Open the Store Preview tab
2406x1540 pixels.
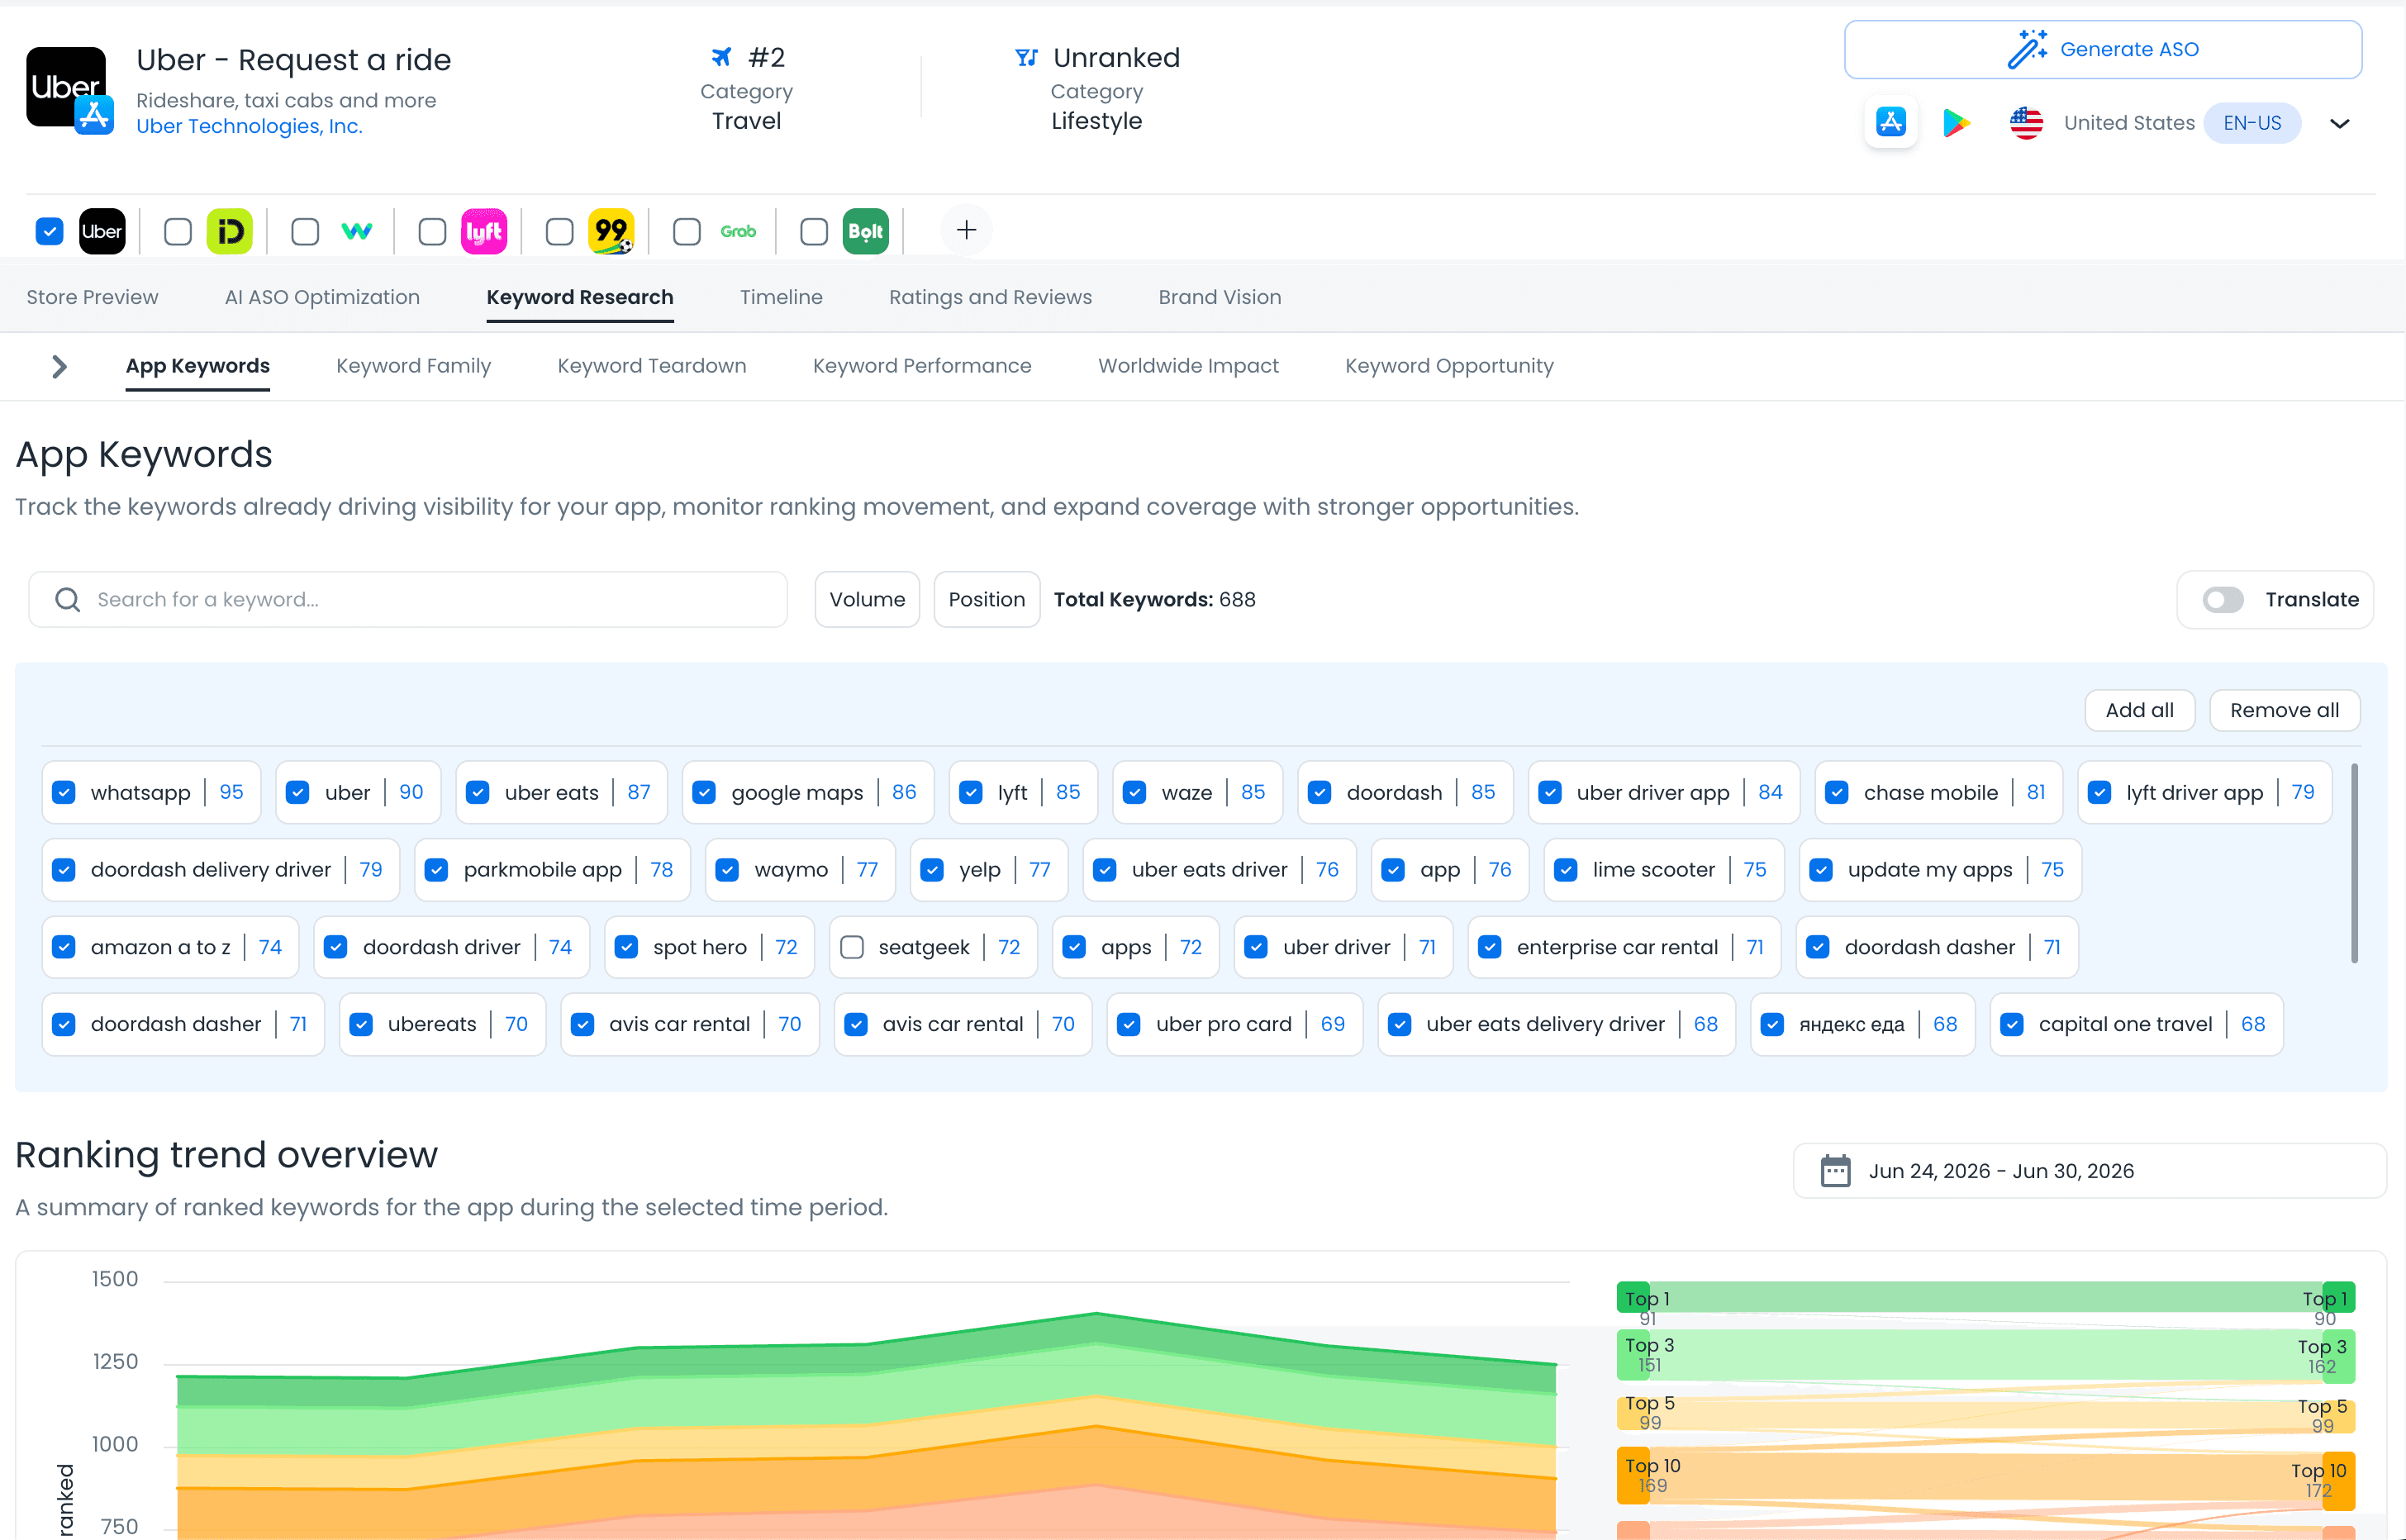[x=92, y=297]
